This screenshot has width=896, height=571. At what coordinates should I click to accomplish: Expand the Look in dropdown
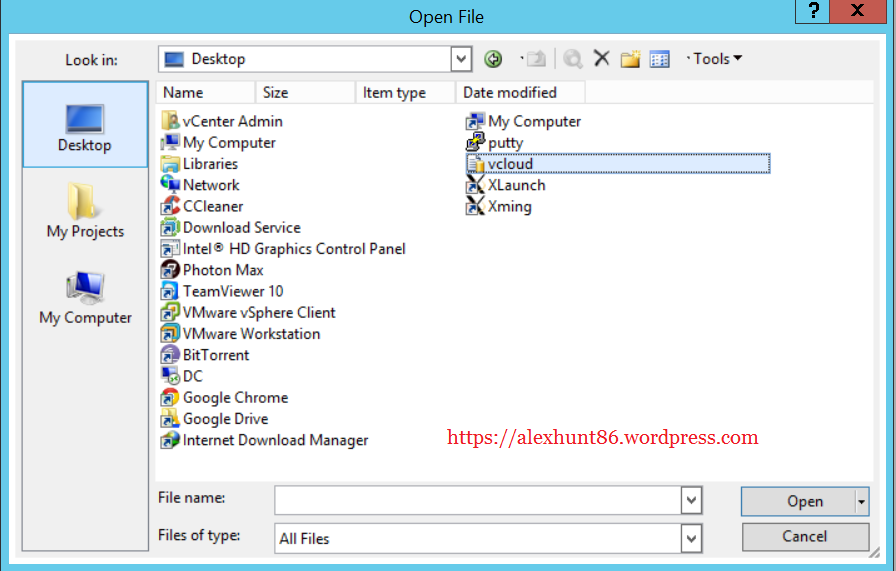point(461,59)
